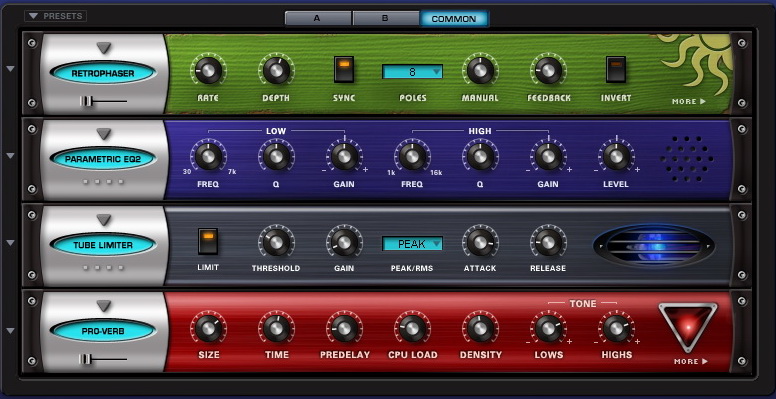Click the Pro-Verb Predelay knob
776x399 pixels.
(344, 328)
